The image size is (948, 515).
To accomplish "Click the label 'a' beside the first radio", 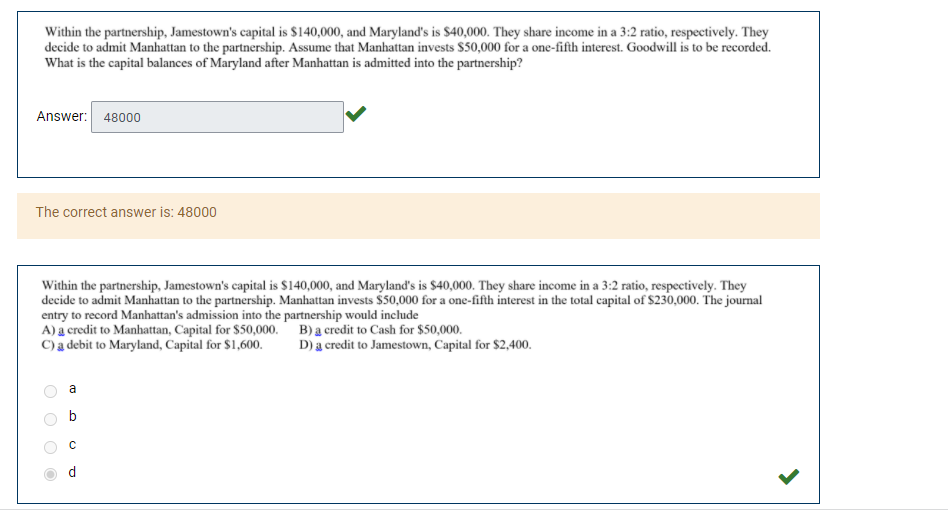I will [x=73, y=389].
